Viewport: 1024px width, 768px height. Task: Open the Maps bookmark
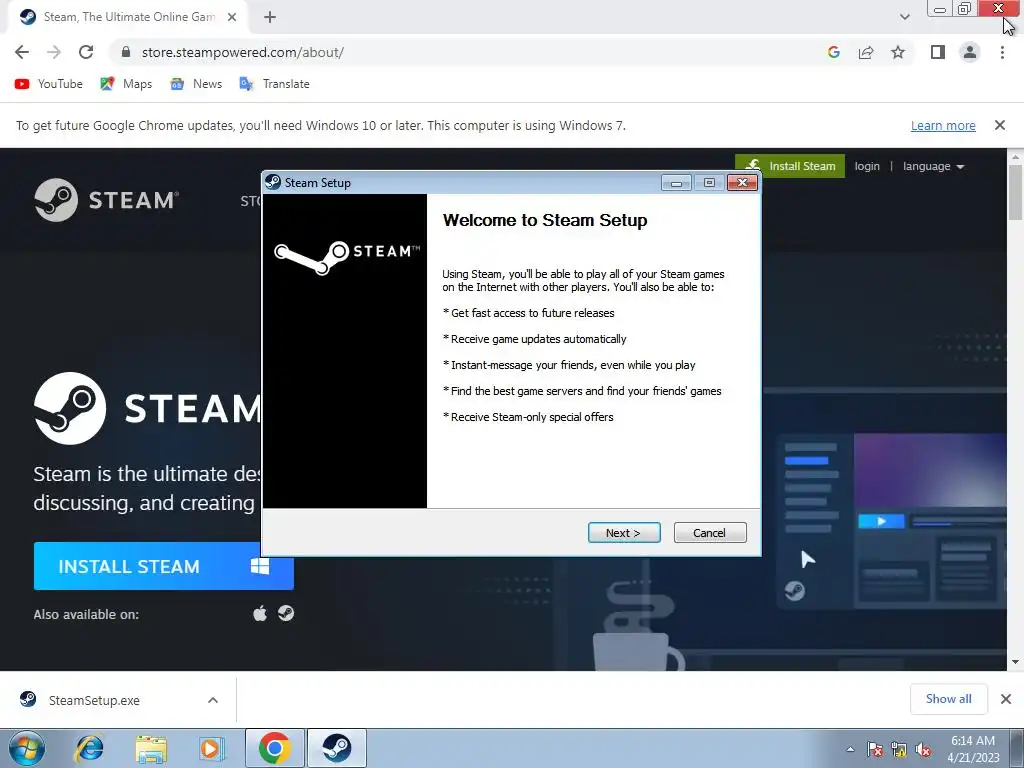pos(126,84)
